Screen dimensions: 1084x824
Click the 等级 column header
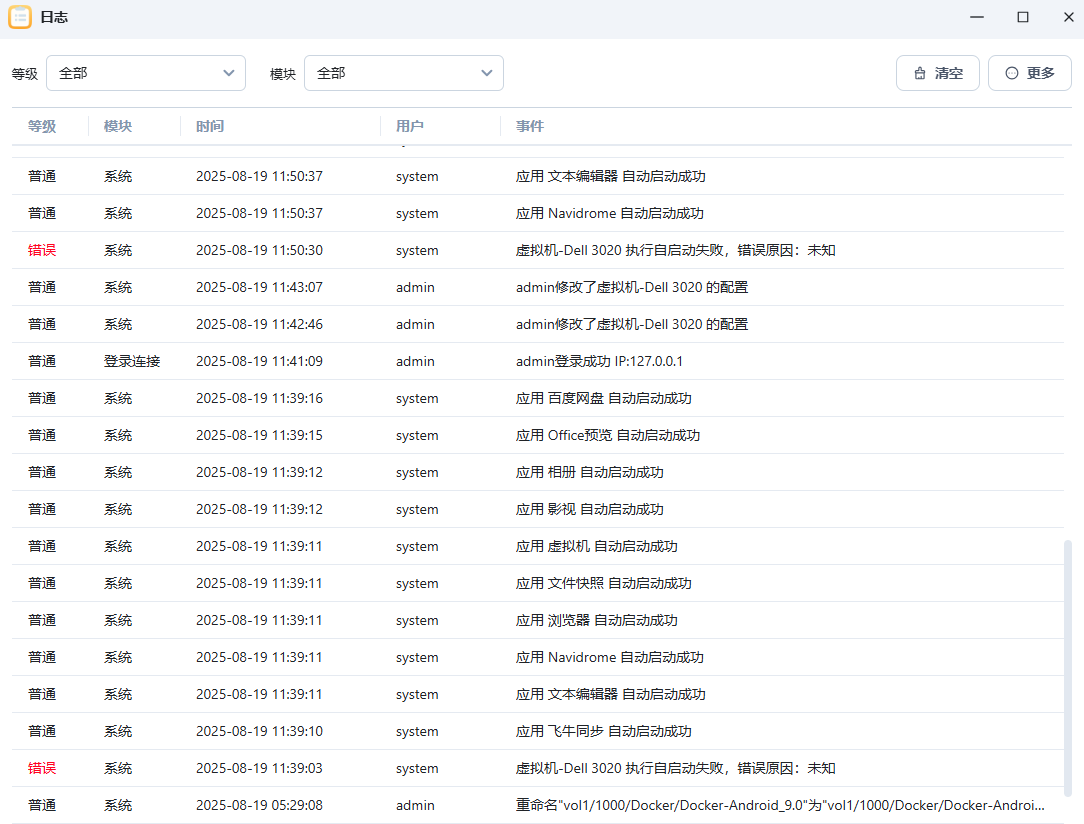[42, 126]
